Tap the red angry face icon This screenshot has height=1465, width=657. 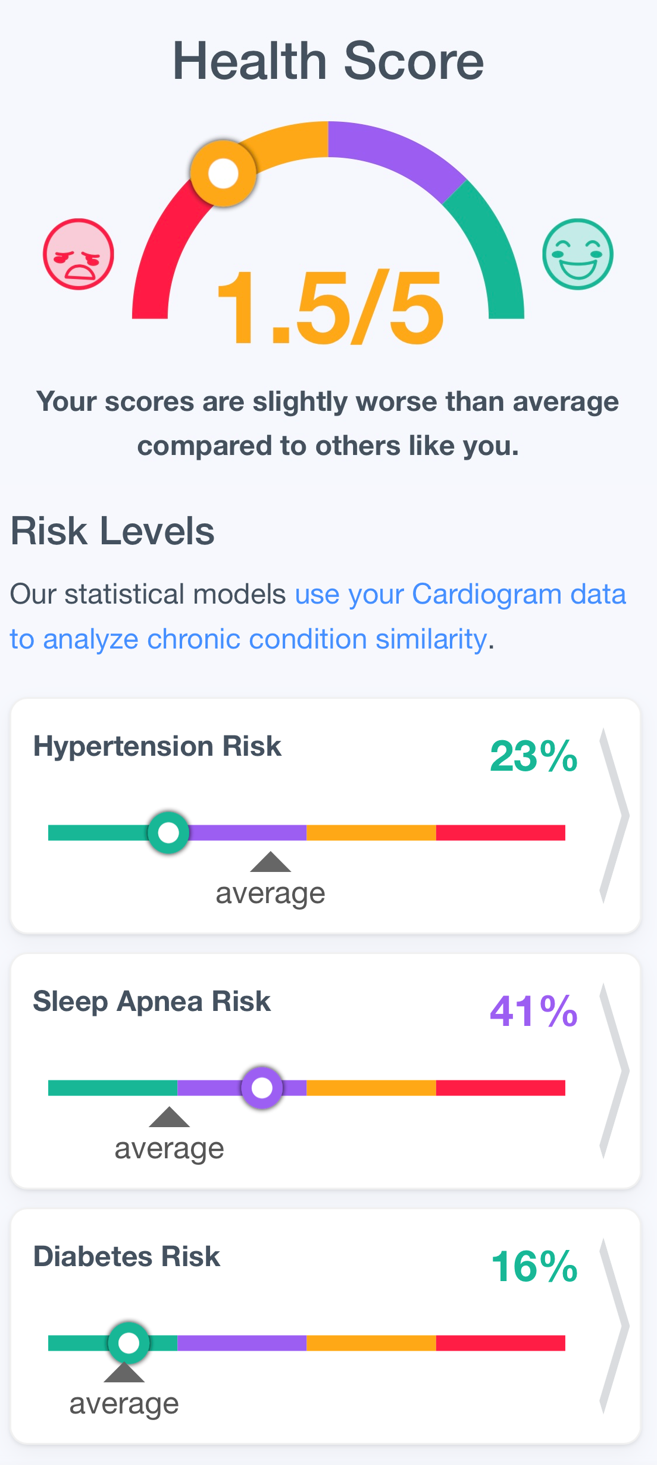pos(78,255)
